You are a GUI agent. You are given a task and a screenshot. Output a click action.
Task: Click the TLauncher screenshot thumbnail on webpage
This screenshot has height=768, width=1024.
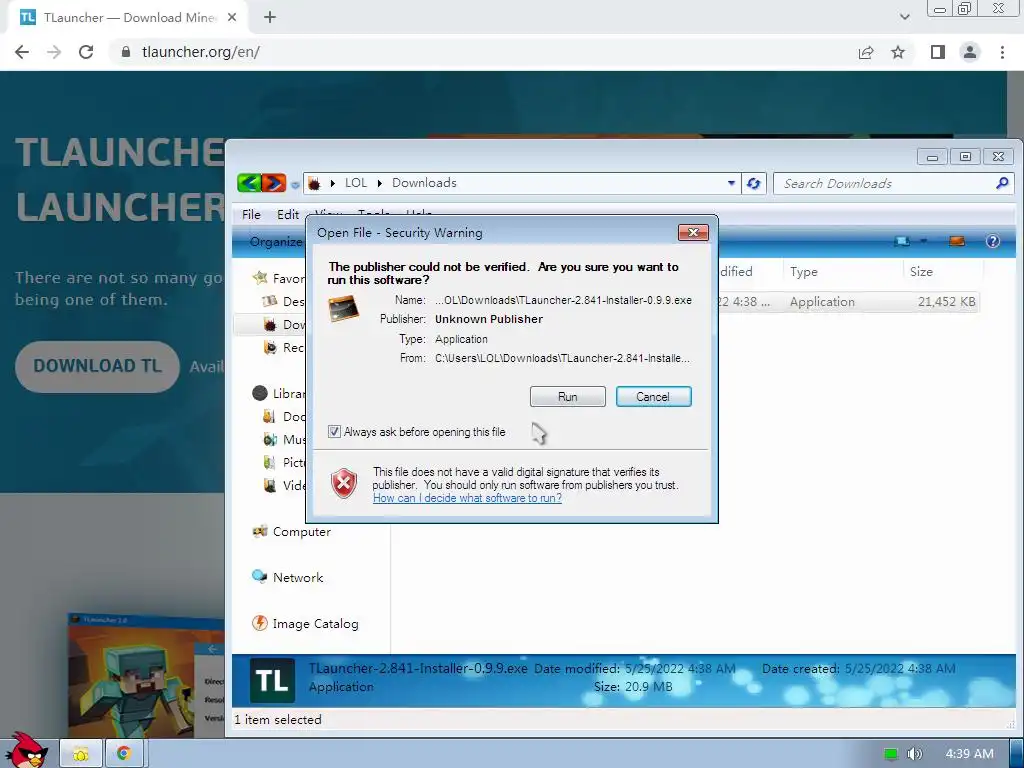[x=146, y=675]
